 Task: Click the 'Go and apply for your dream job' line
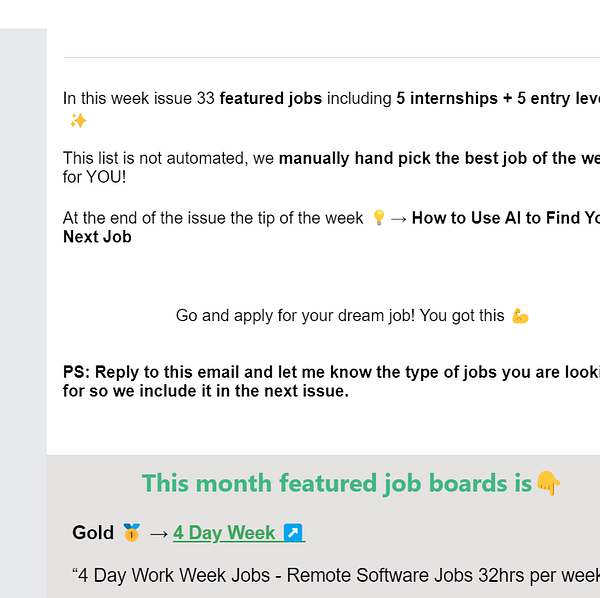click(340, 316)
